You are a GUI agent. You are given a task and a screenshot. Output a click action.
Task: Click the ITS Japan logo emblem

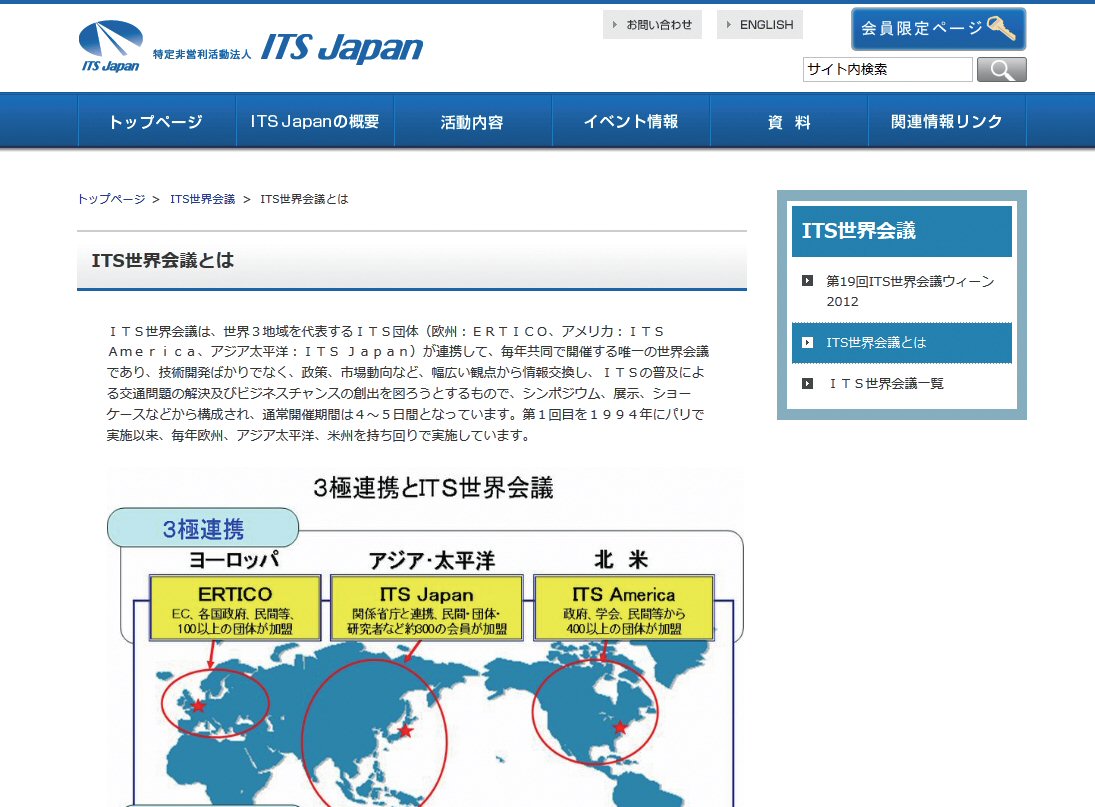pos(111,45)
